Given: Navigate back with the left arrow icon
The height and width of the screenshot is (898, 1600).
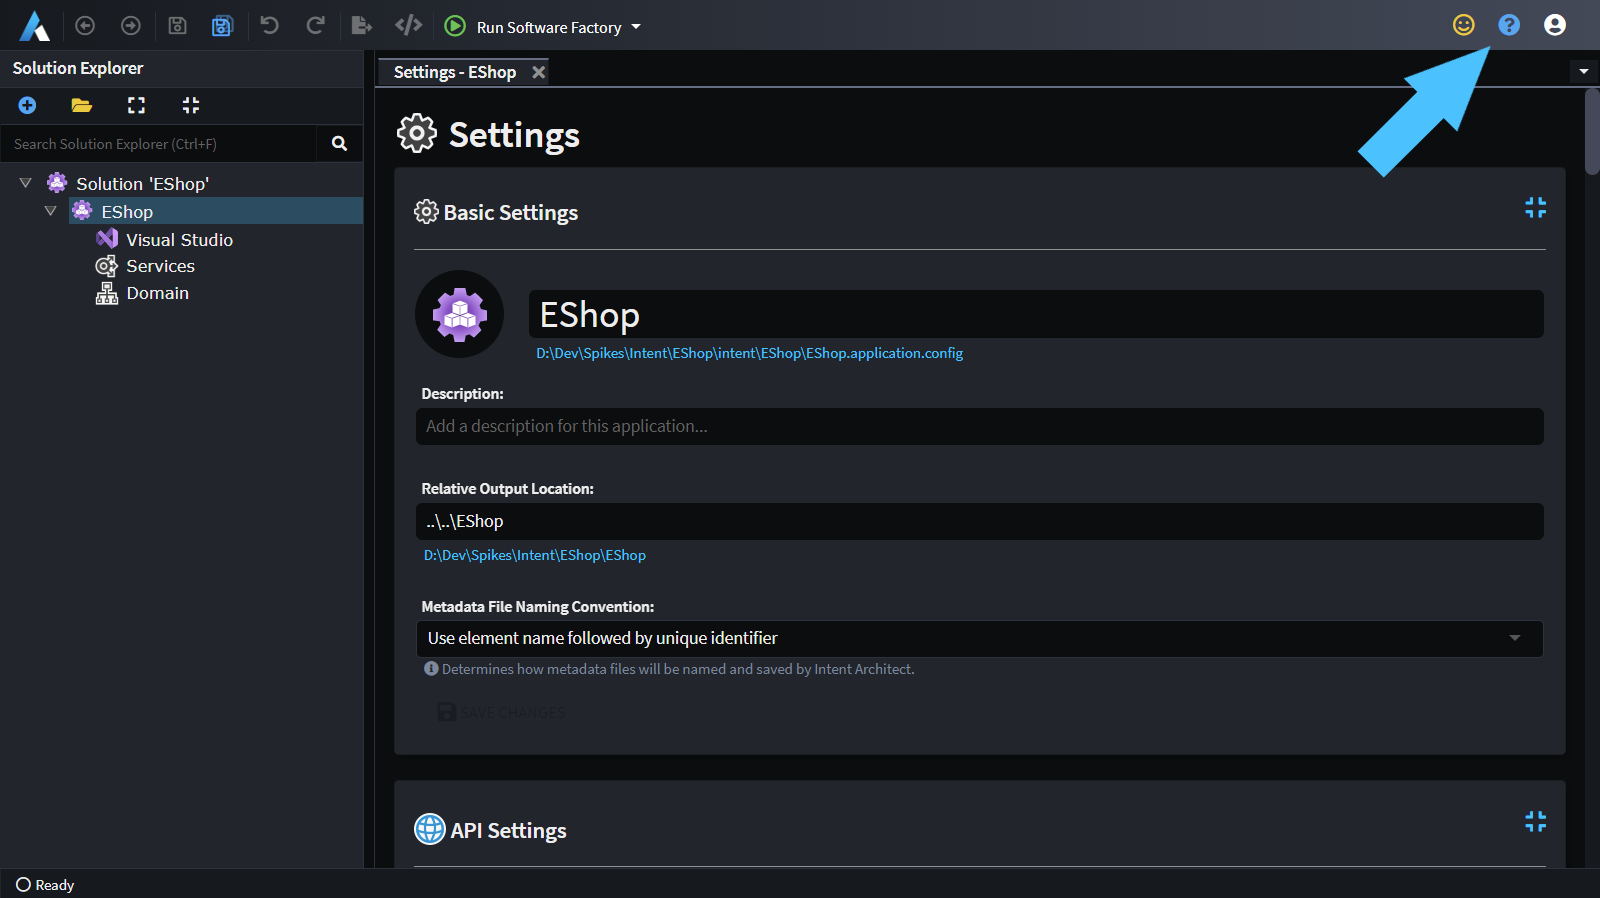Looking at the screenshot, I should 85,26.
